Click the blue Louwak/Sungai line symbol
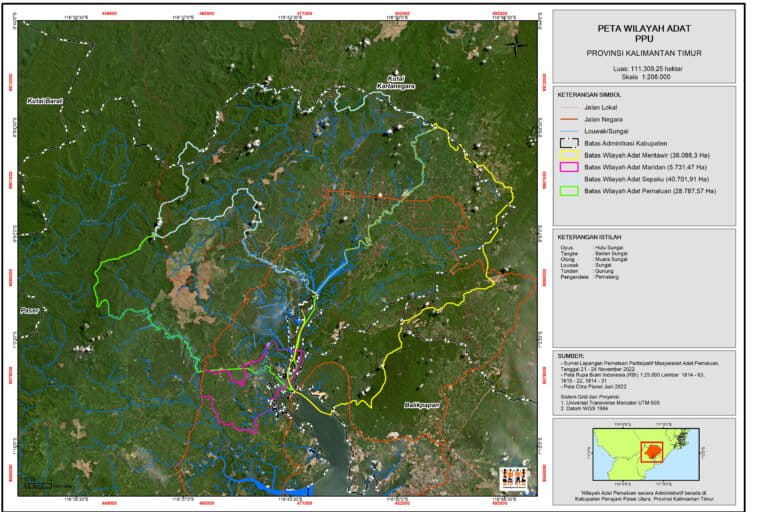The height and width of the screenshot is (512, 768). click(x=569, y=131)
